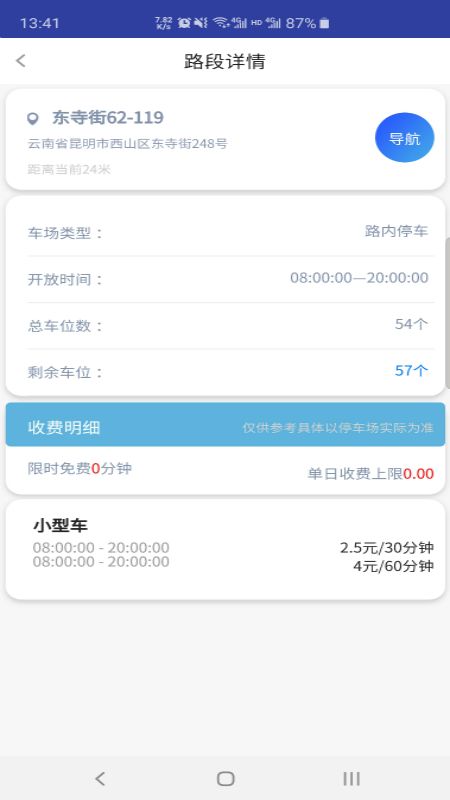
Task: Tap Android home button
Action: pyautogui.click(x=226, y=779)
